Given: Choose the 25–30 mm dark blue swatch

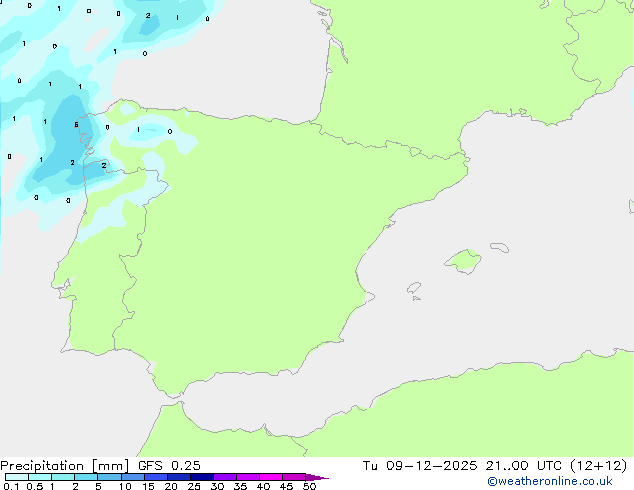Looking at the screenshot, I should coord(202,477).
